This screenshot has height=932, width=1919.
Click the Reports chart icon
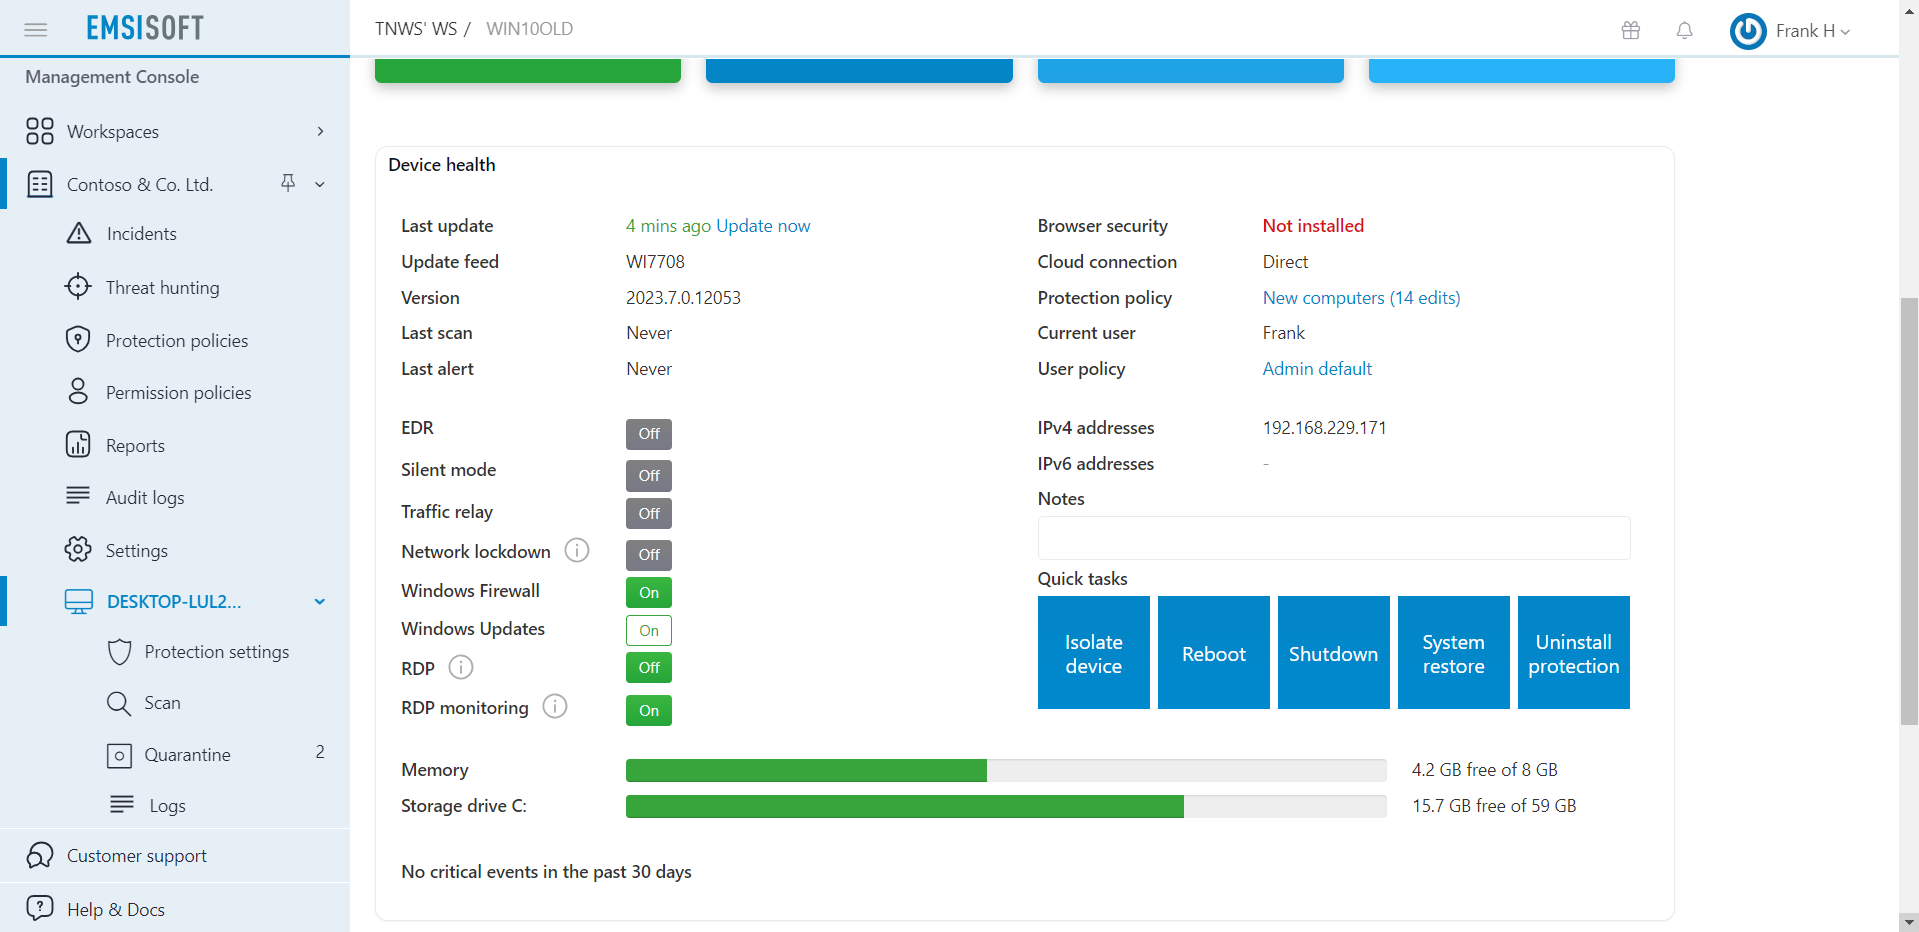click(78, 444)
